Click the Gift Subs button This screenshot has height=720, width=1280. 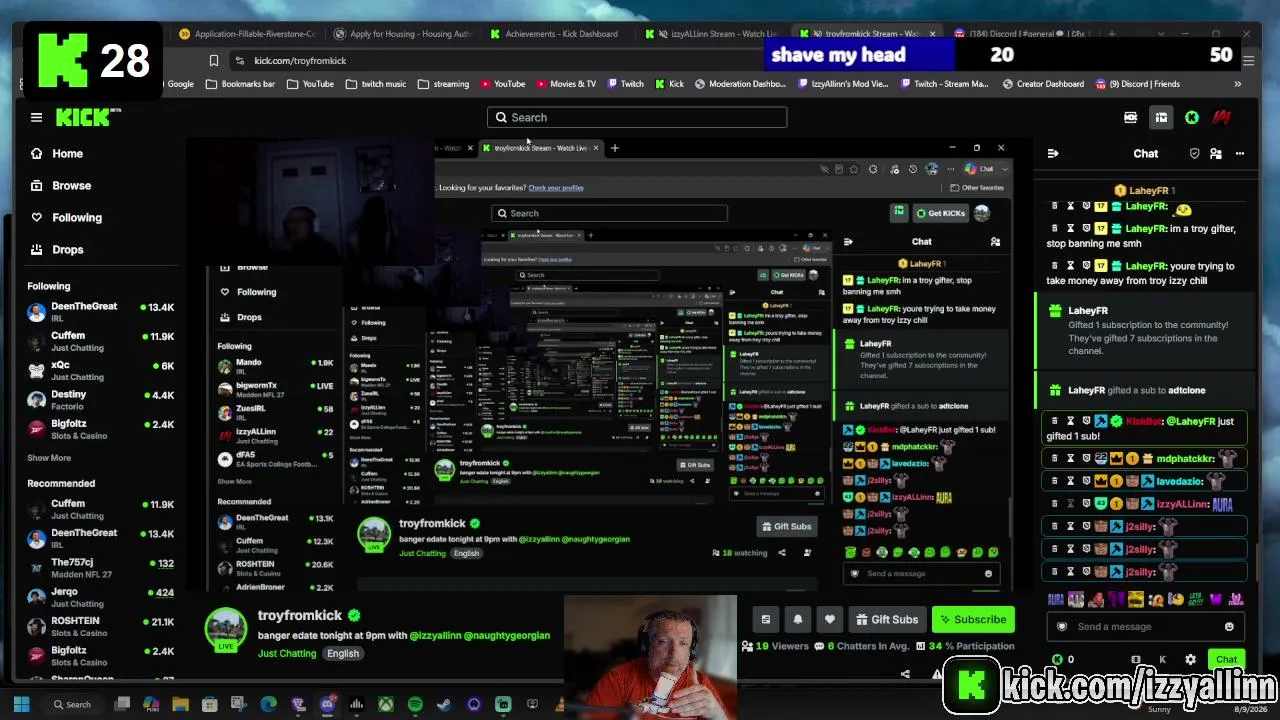tap(885, 619)
